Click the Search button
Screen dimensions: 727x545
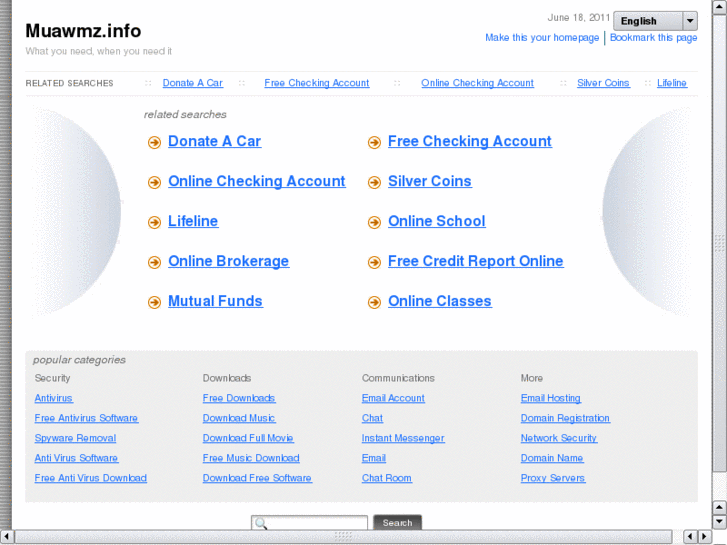click(x=397, y=523)
